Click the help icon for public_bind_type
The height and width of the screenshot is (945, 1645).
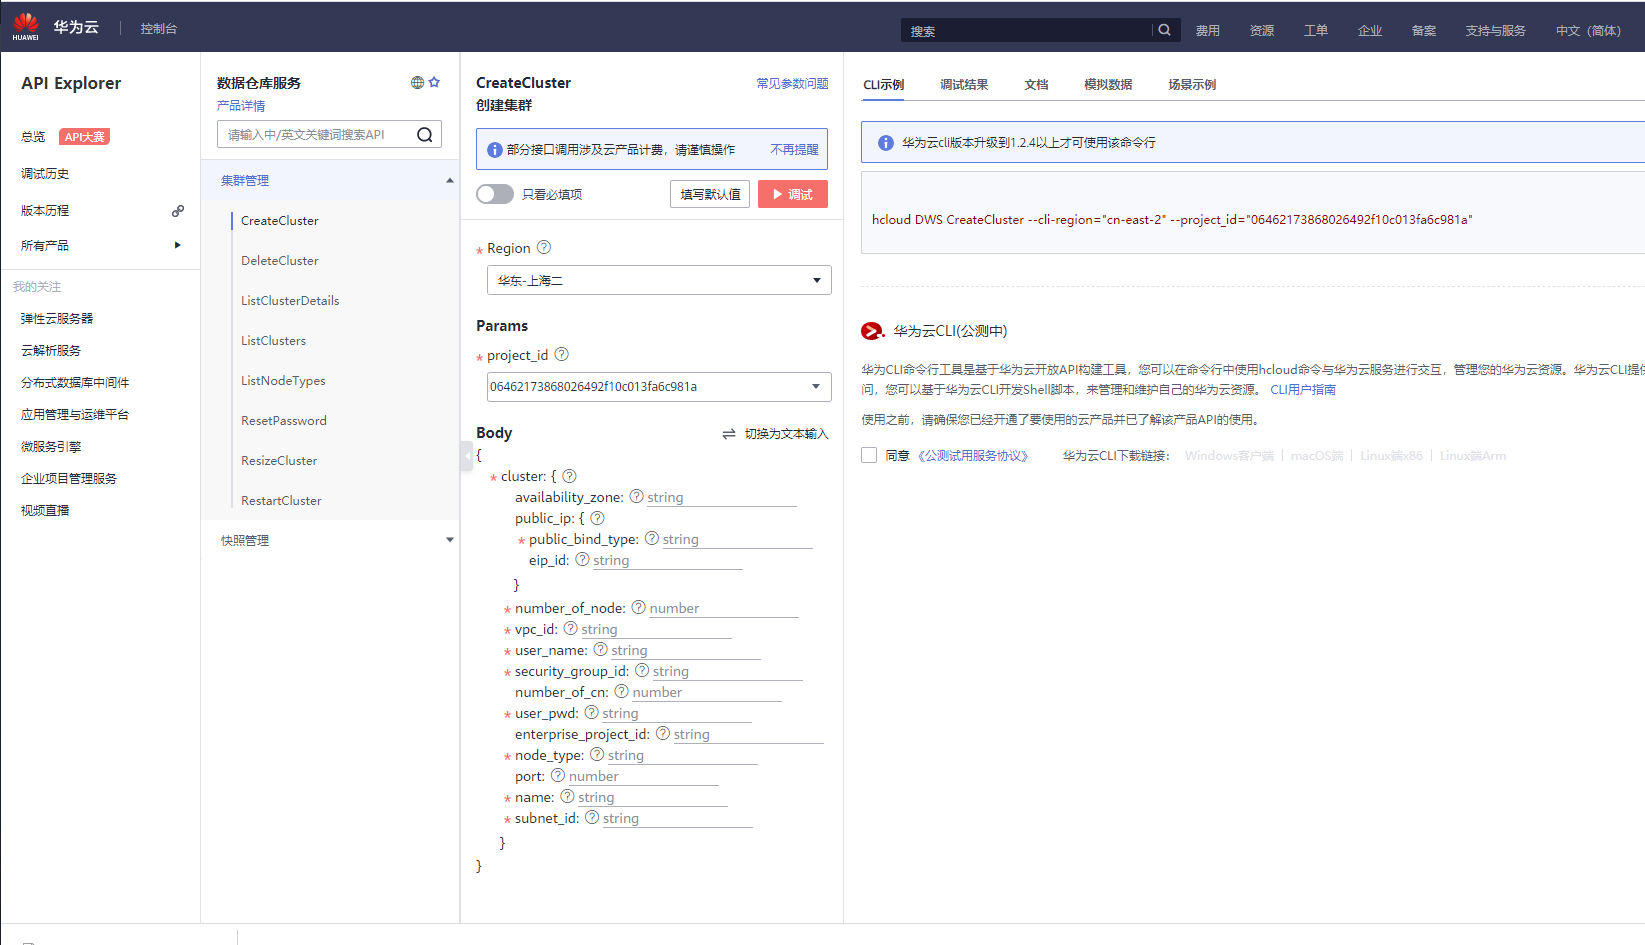pos(652,538)
